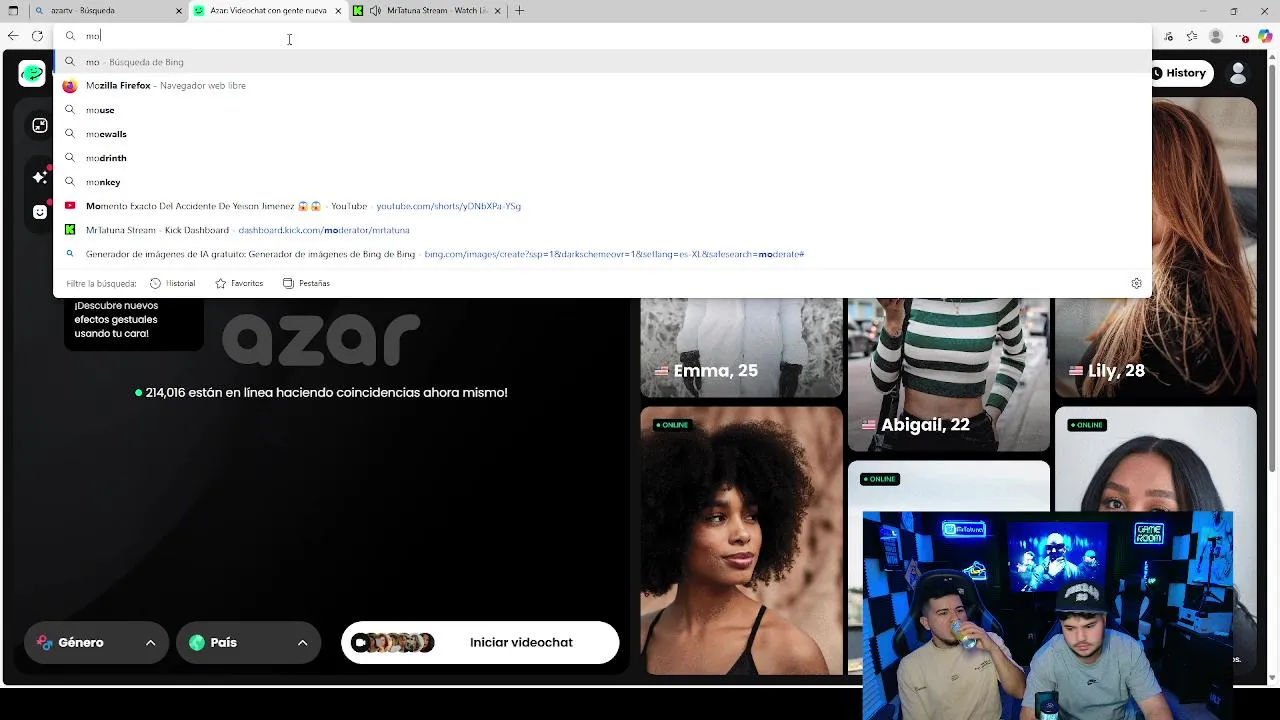Open the Kick Dashboard moderator suggestion
This screenshot has width=1280, height=720.
[602, 230]
